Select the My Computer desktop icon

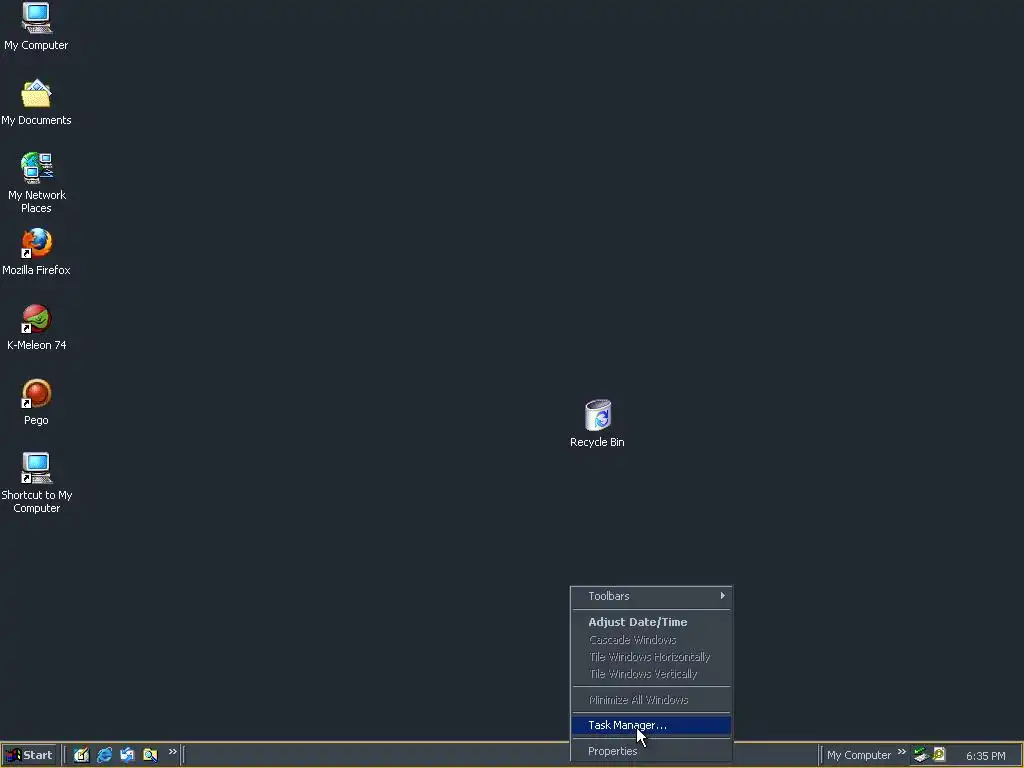pyautogui.click(x=36, y=18)
